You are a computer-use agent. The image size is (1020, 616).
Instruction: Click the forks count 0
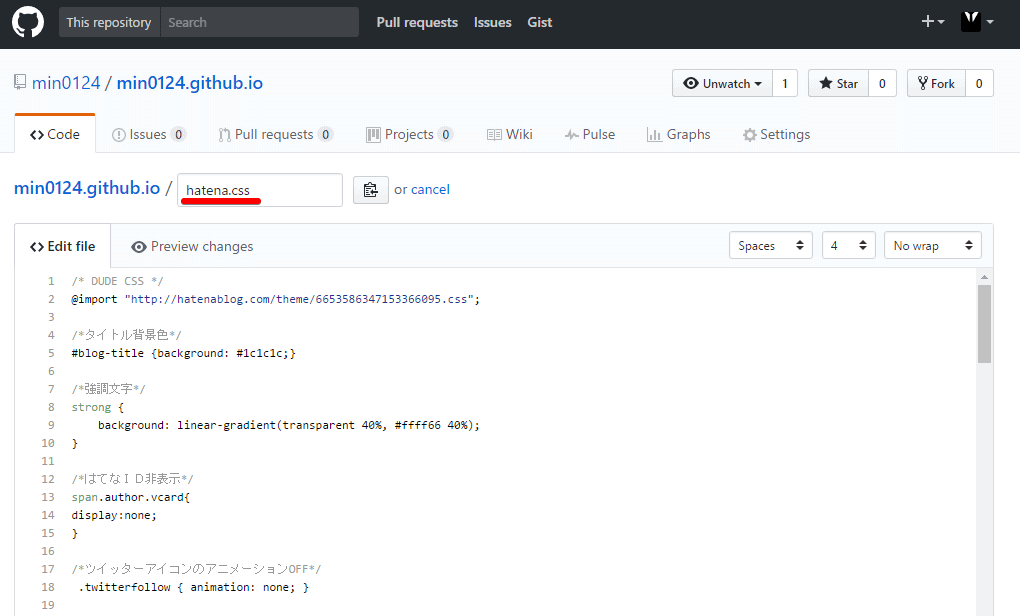click(979, 83)
